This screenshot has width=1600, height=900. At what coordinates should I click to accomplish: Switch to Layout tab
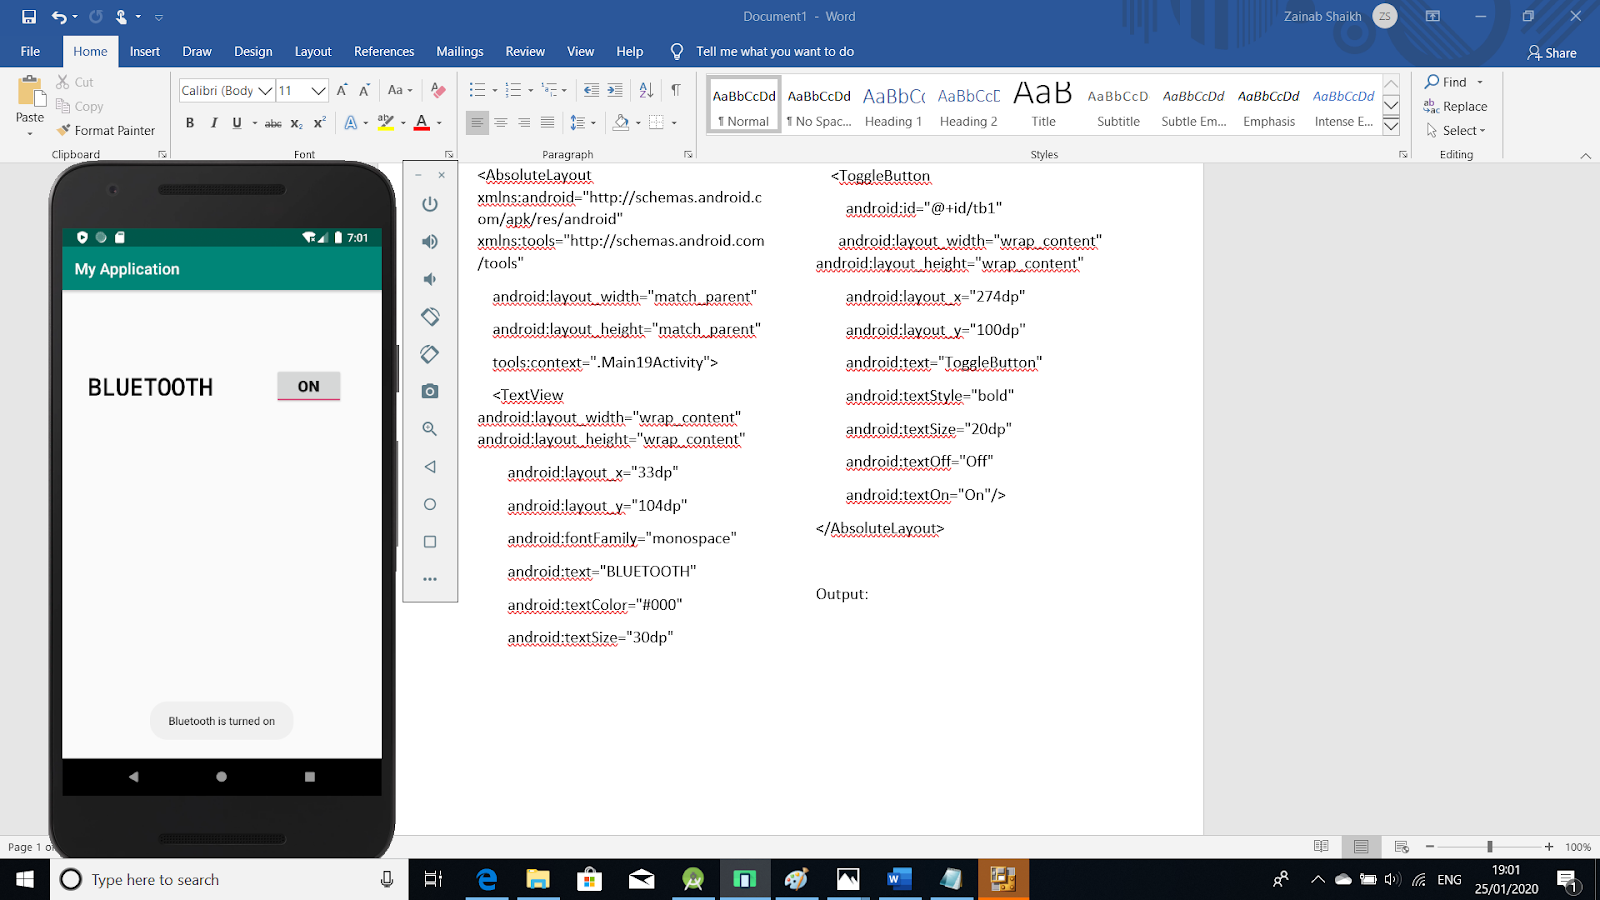[313, 51]
